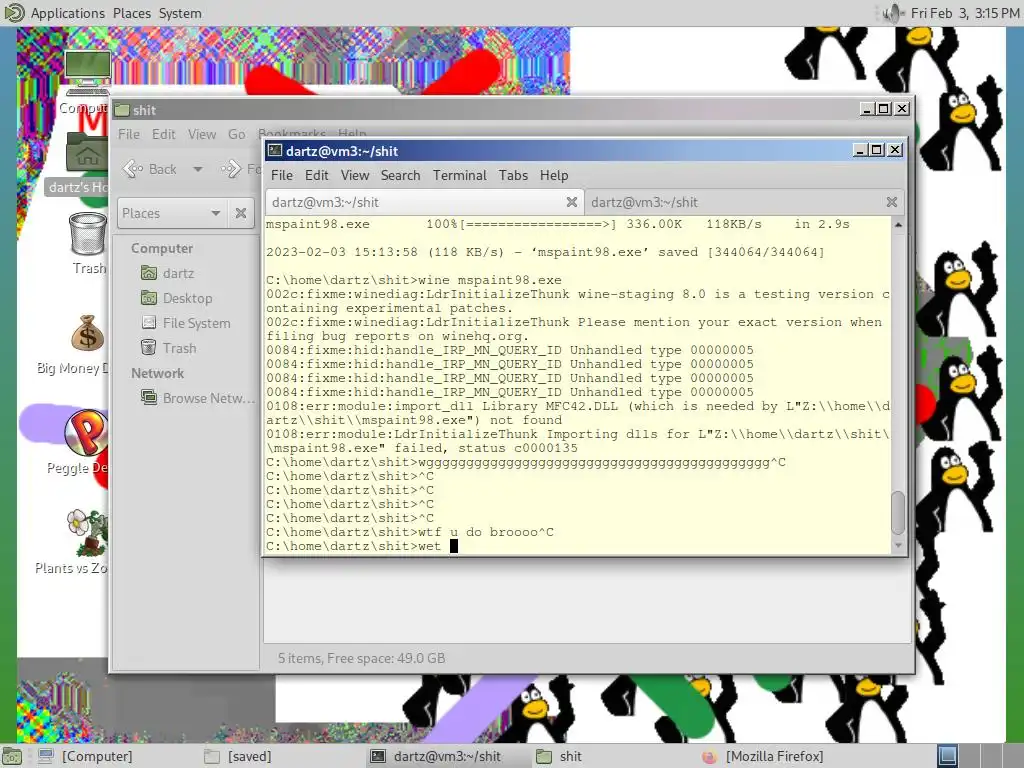Open Help menu in terminal window
This screenshot has width=1024, height=768.
554,176
